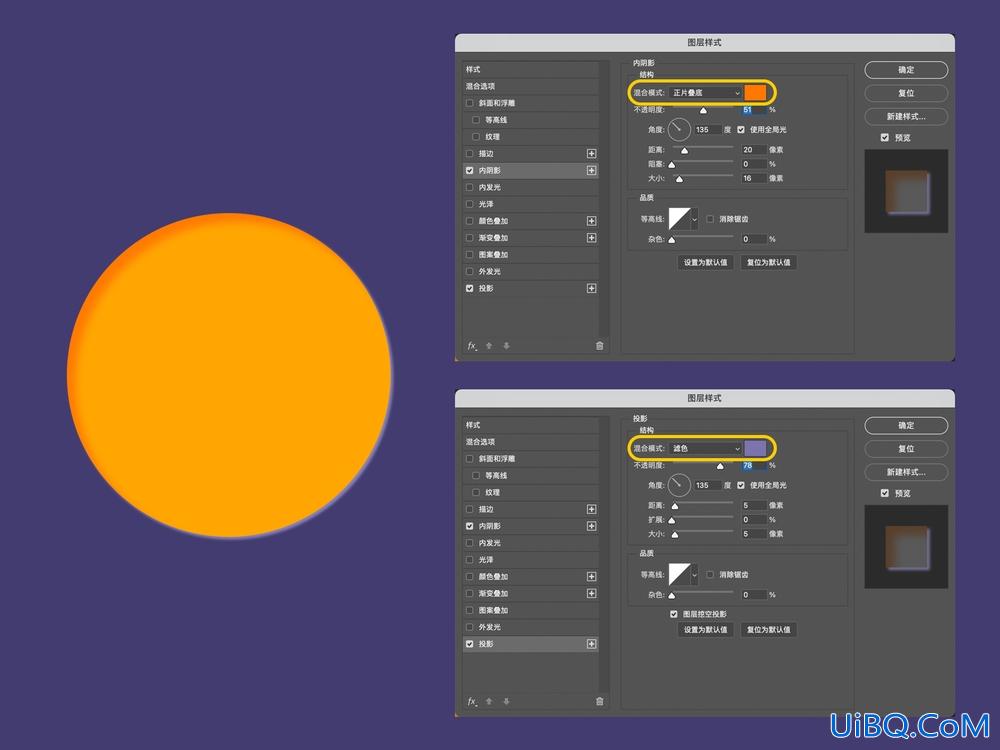
Task: Uncheck 投影 checkbox in Drop Shadow dialog list
Action: pos(470,644)
